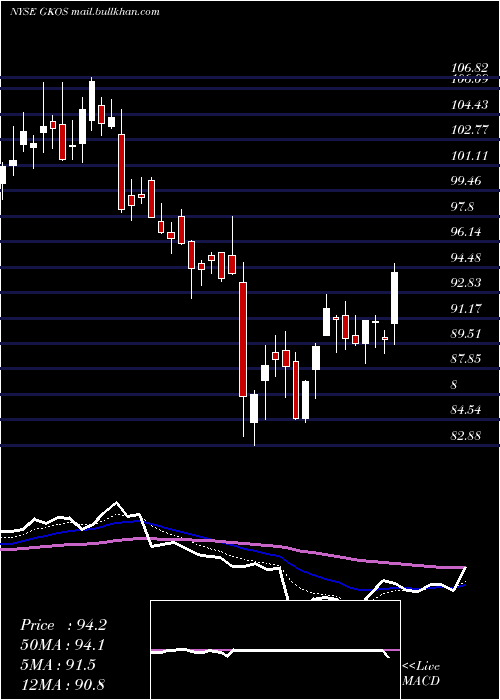Click the 91.17 price axis label
Image resolution: width=500 pixels, height=700 pixels.
pos(466,308)
